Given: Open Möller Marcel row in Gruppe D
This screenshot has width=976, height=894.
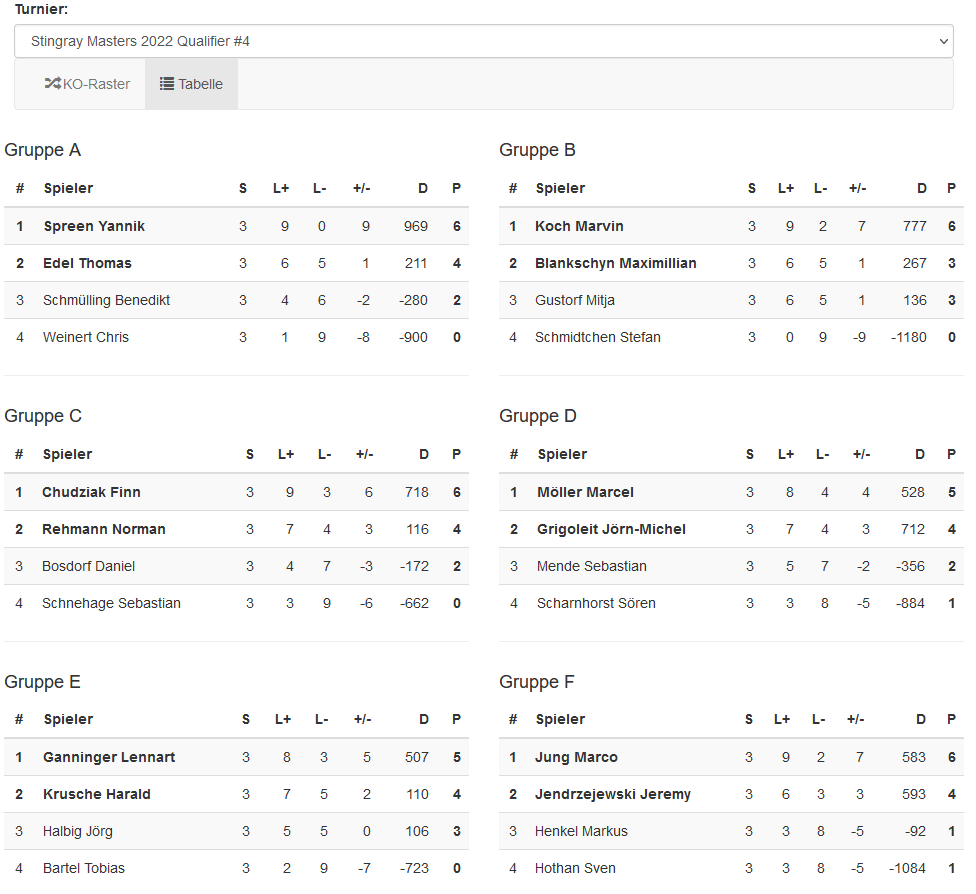Looking at the screenshot, I should [585, 492].
